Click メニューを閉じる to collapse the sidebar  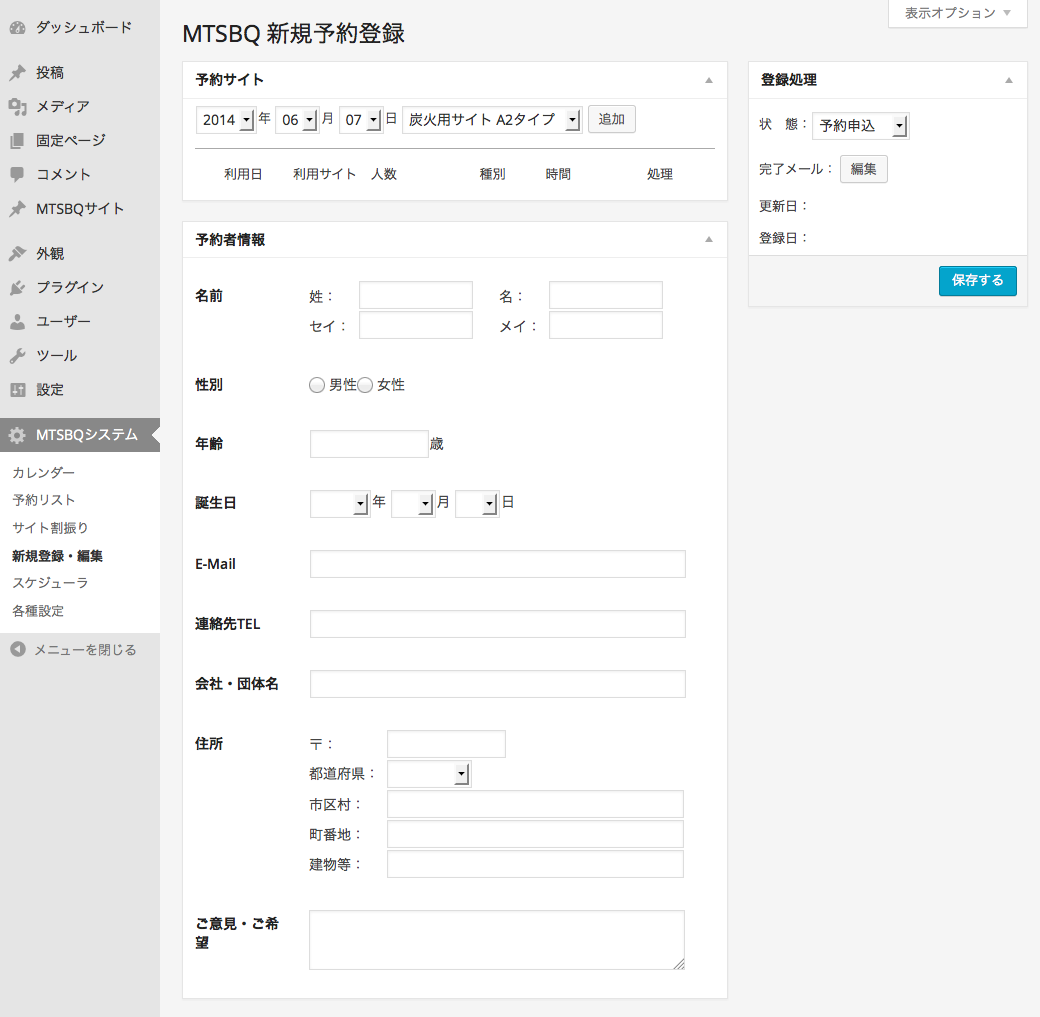(x=86, y=650)
